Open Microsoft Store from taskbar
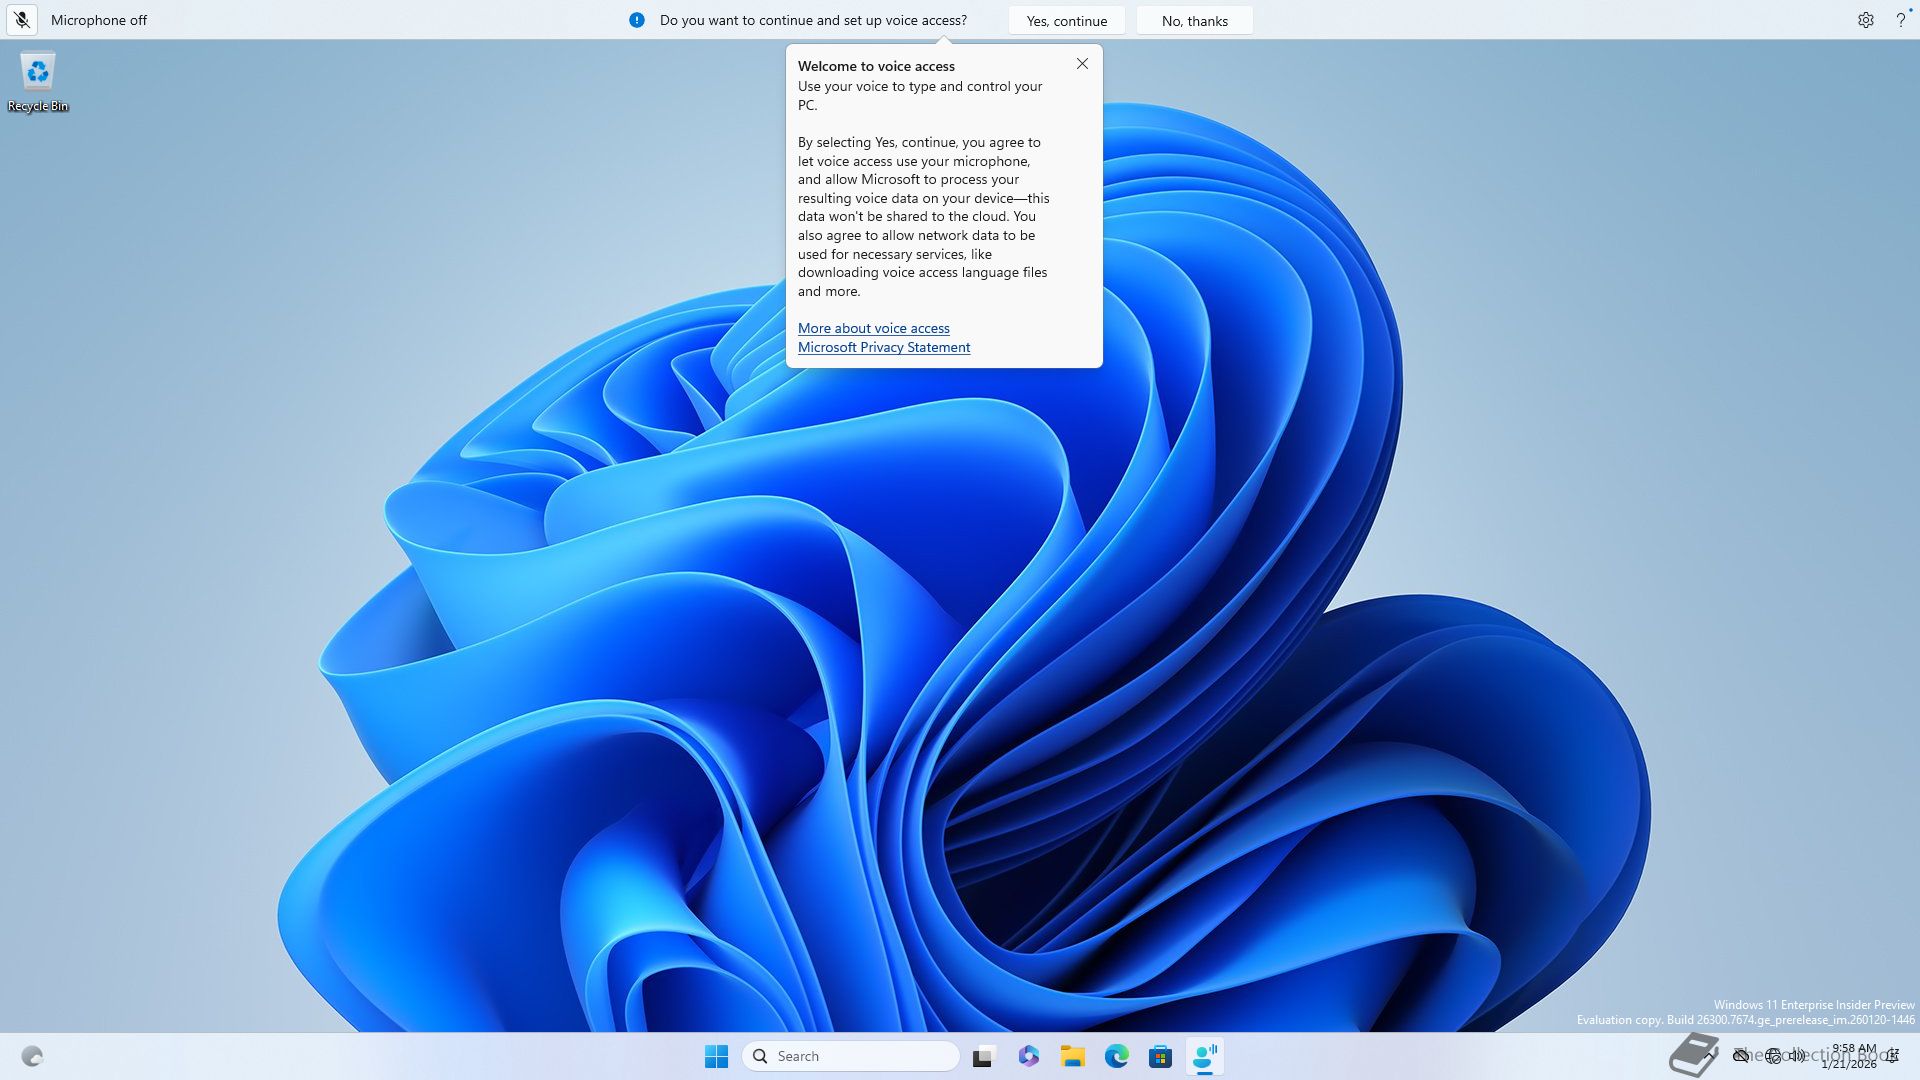The width and height of the screenshot is (1920, 1080). [1160, 1056]
